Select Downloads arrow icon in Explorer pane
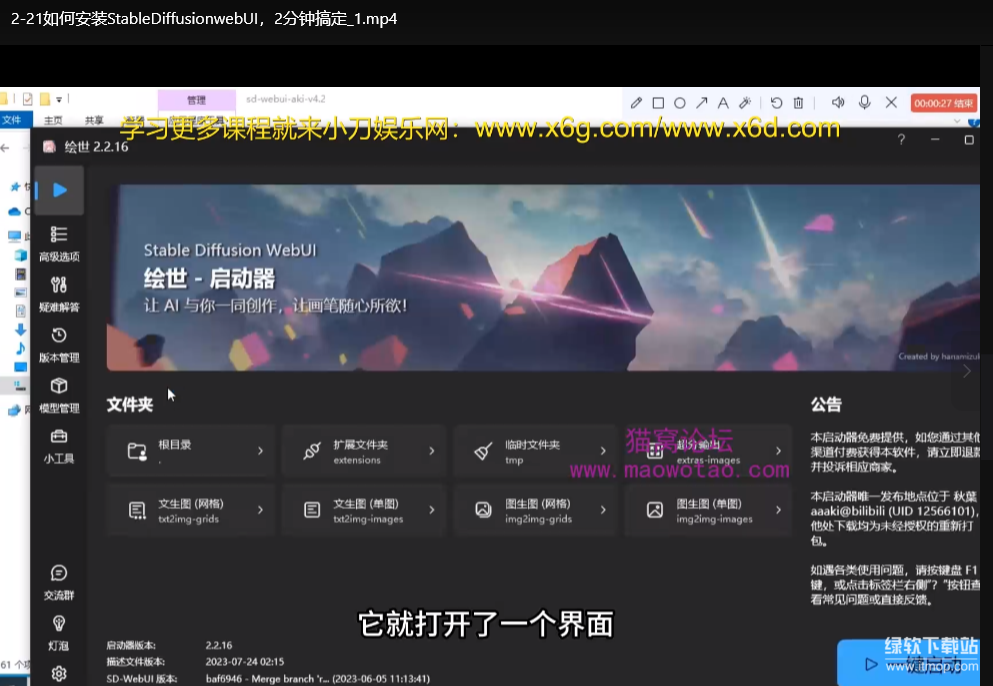This screenshot has width=993, height=686. pyautogui.click(x=20, y=329)
